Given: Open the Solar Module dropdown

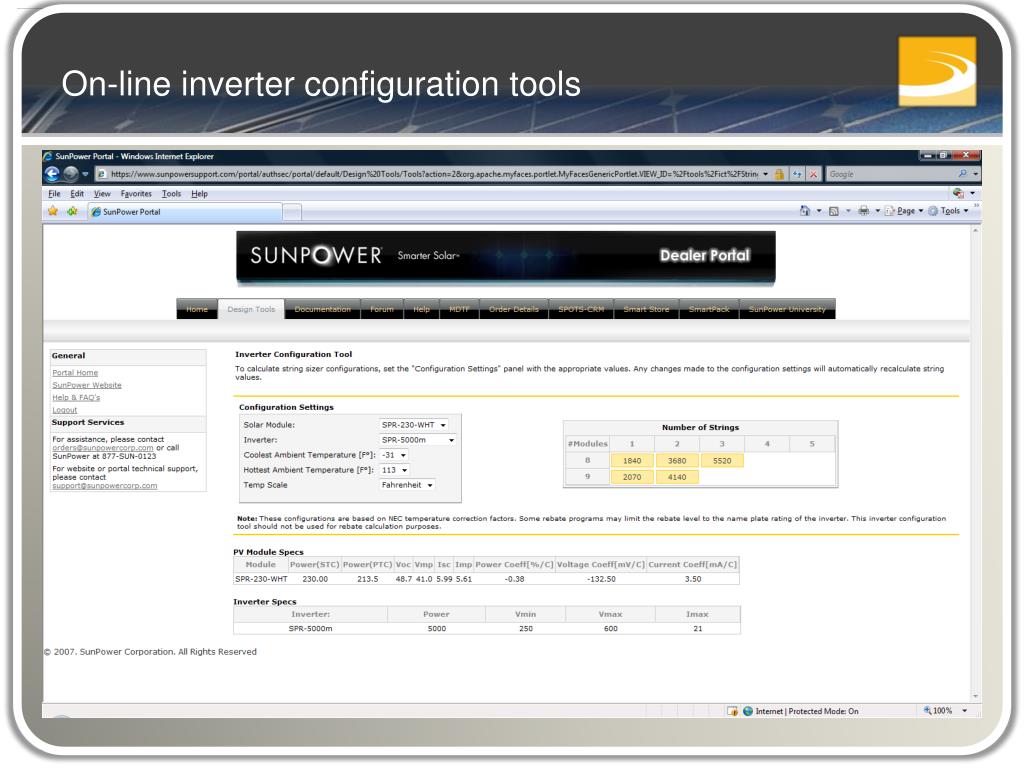Looking at the screenshot, I should coord(413,425).
